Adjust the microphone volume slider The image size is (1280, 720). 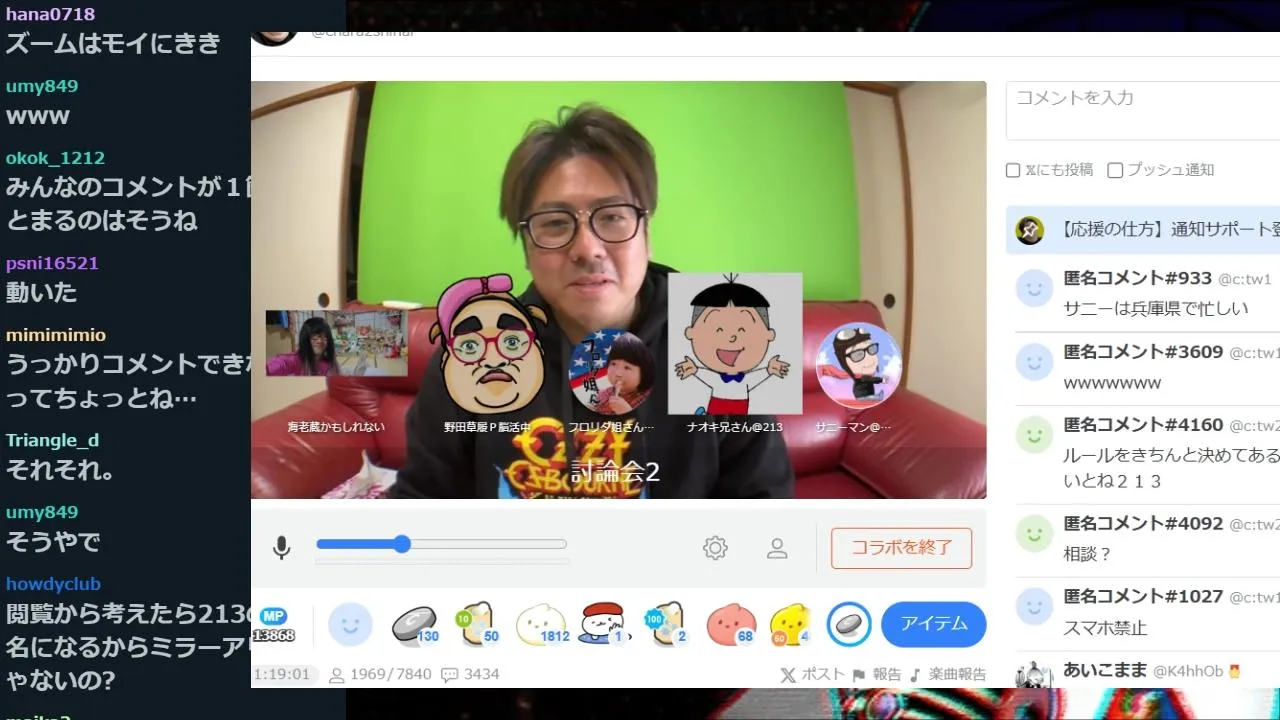441,544
